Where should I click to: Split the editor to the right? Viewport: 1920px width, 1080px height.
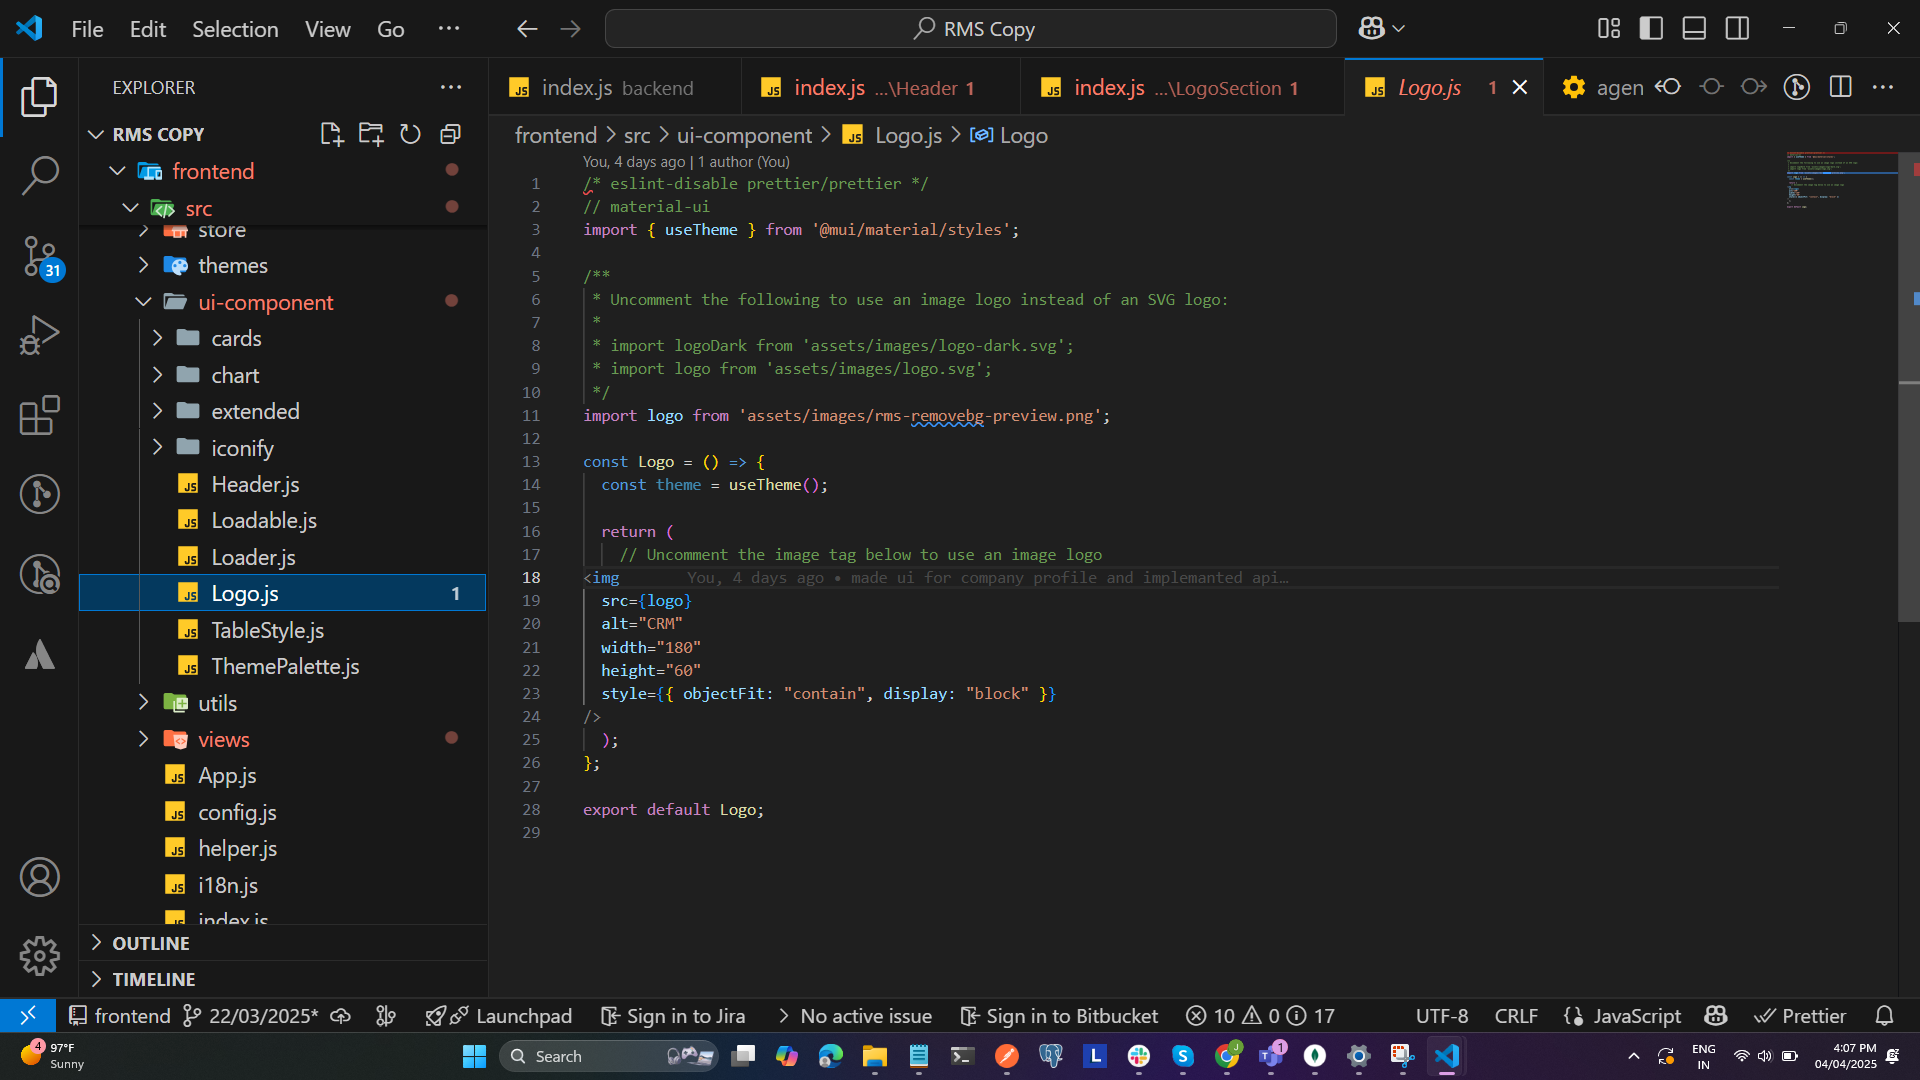tap(1840, 87)
